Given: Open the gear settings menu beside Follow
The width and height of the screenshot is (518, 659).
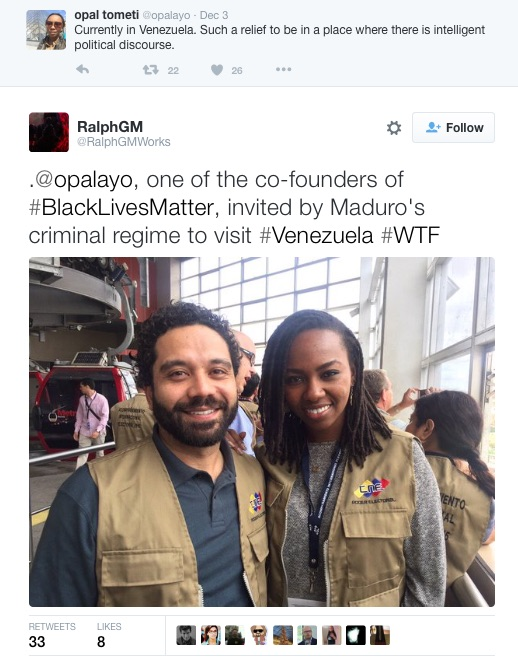Looking at the screenshot, I should 394,128.
